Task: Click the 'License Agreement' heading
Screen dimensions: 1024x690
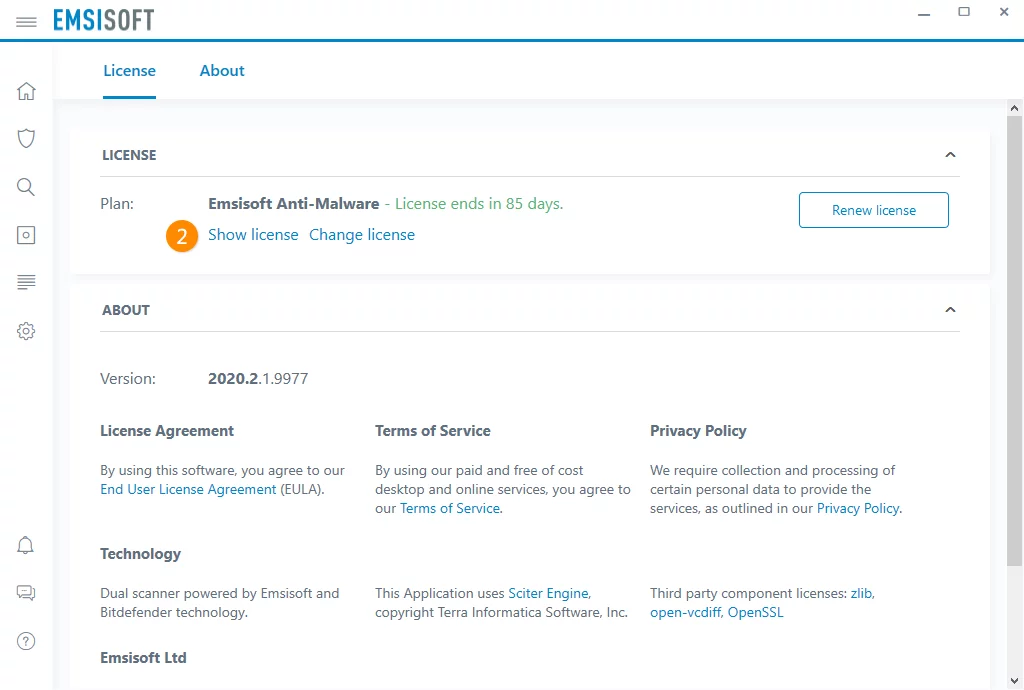Action: [x=167, y=431]
